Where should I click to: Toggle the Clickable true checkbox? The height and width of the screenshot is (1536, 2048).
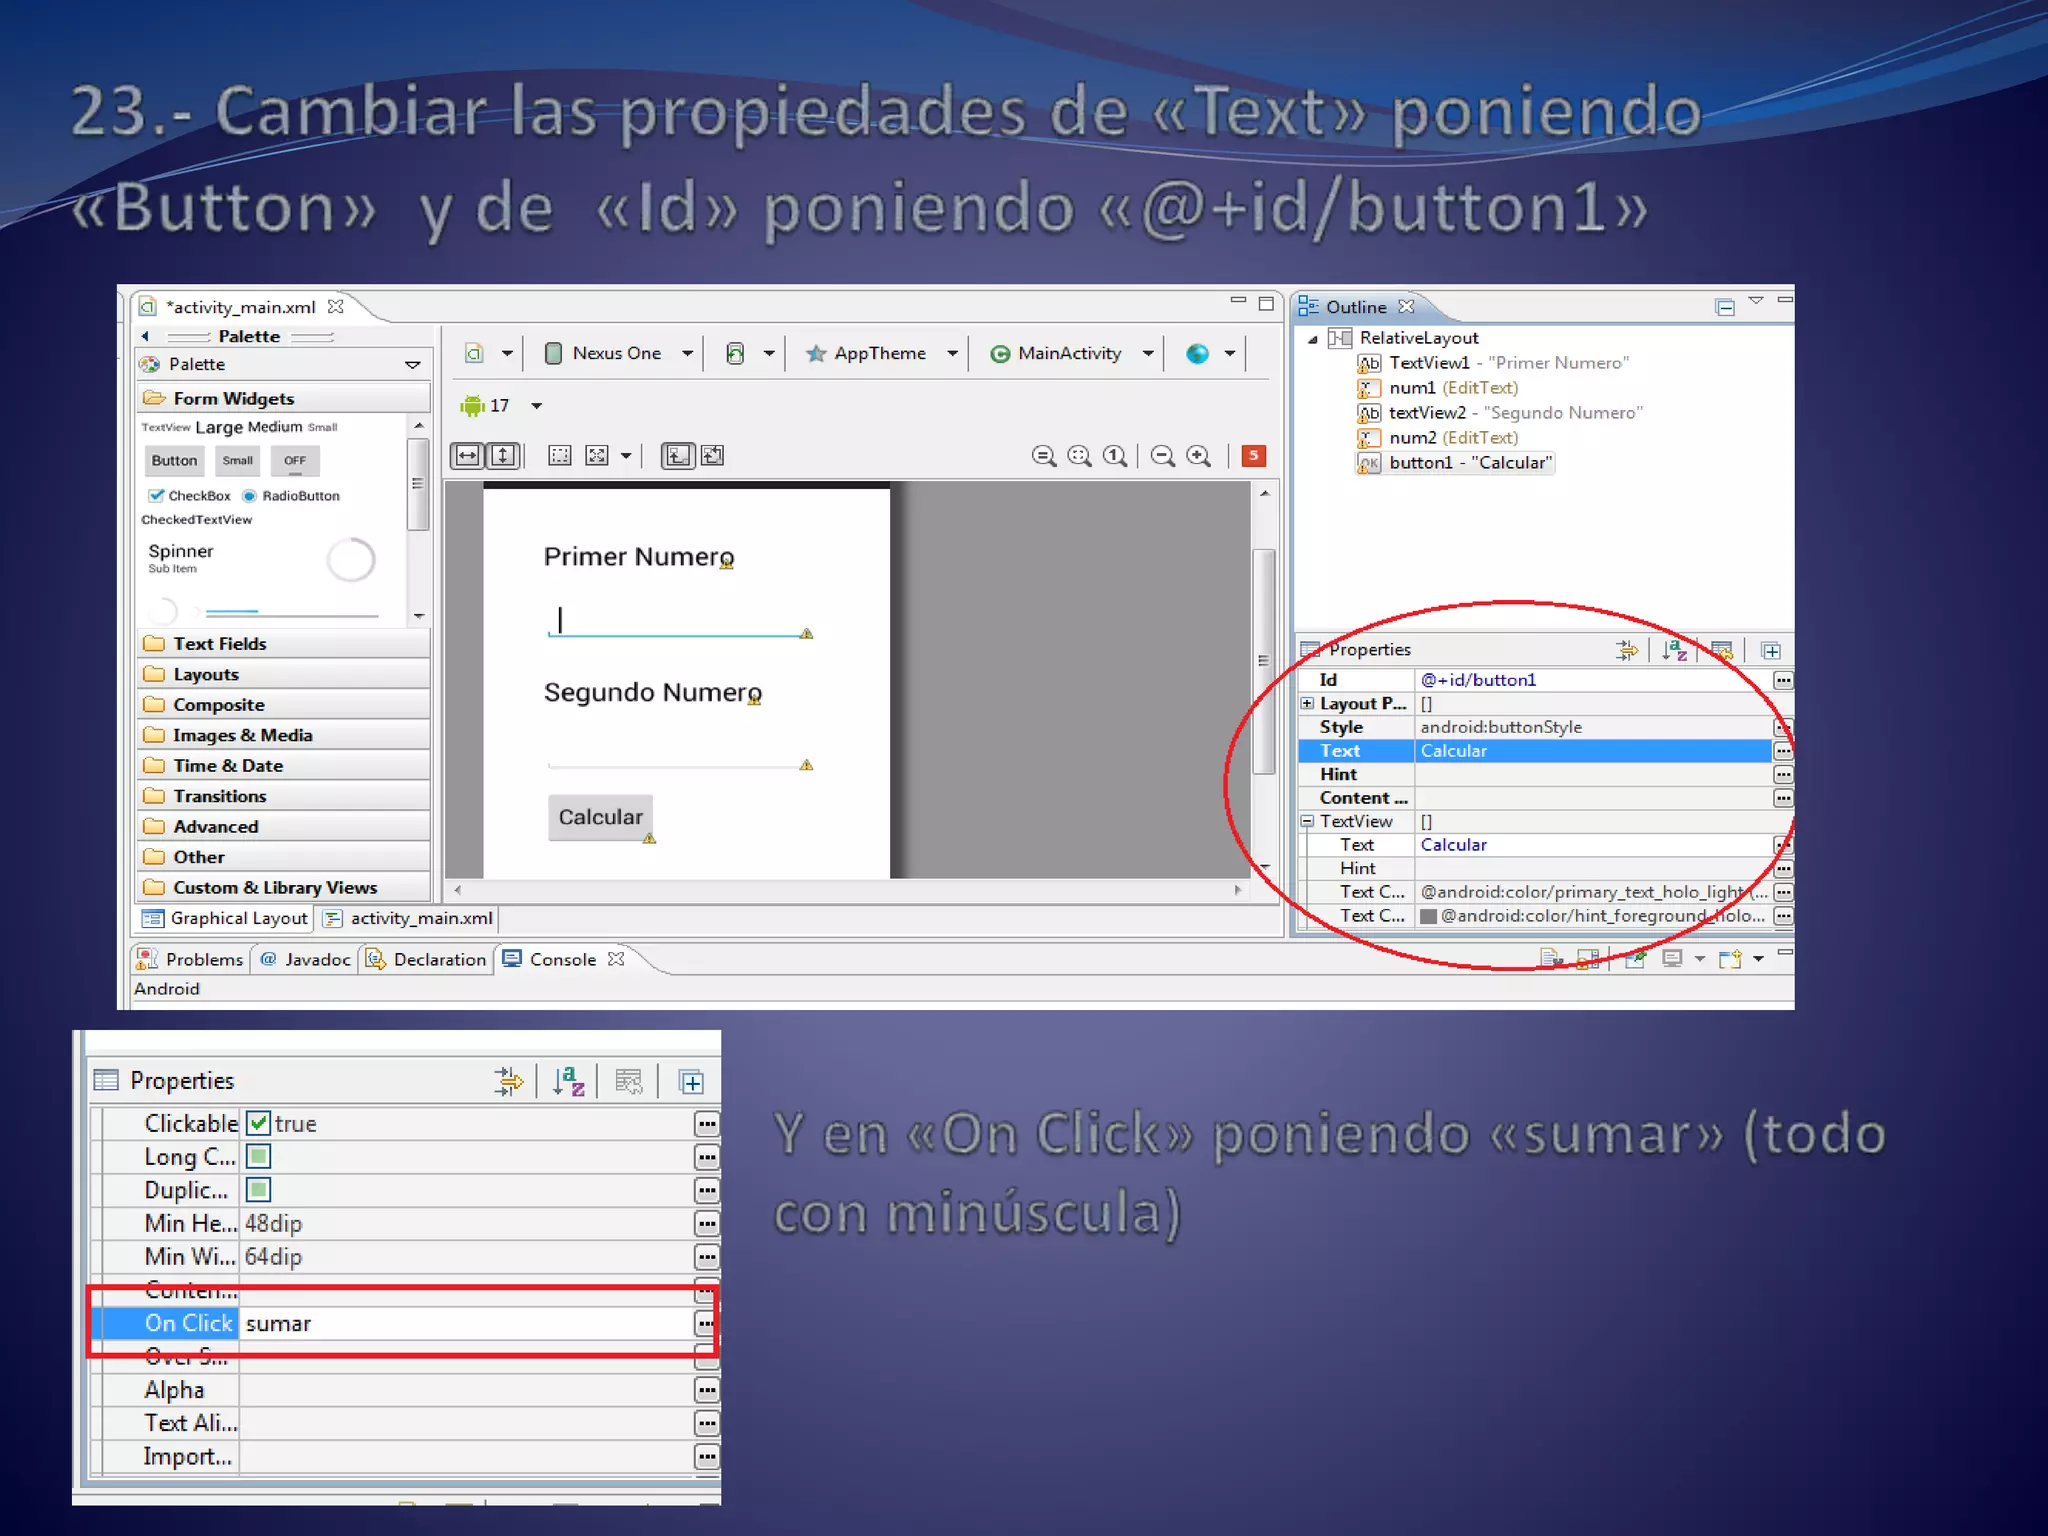258,1123
